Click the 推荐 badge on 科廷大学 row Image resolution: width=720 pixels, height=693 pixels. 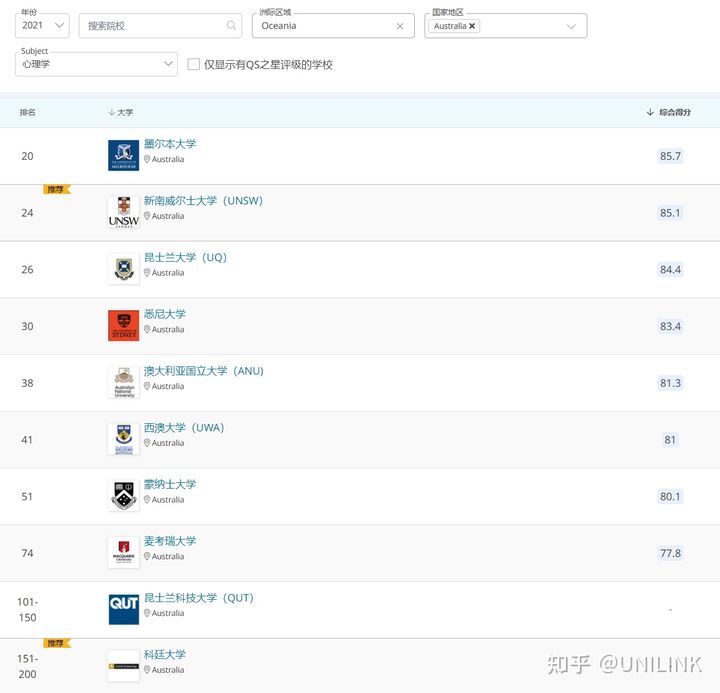coord(57,643)
